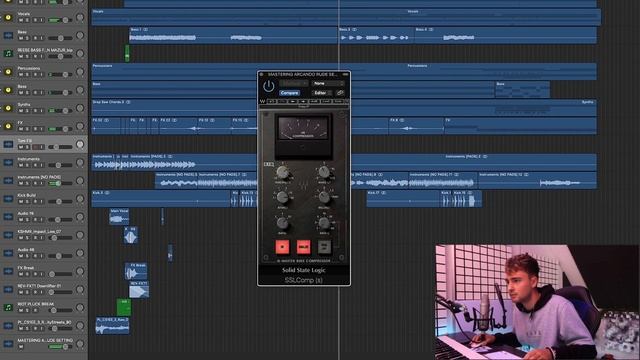Click Save in the Waves toolbar
The height and width of the screenshot is (360, 640).
pyautogui.click(x=338, y=101)
